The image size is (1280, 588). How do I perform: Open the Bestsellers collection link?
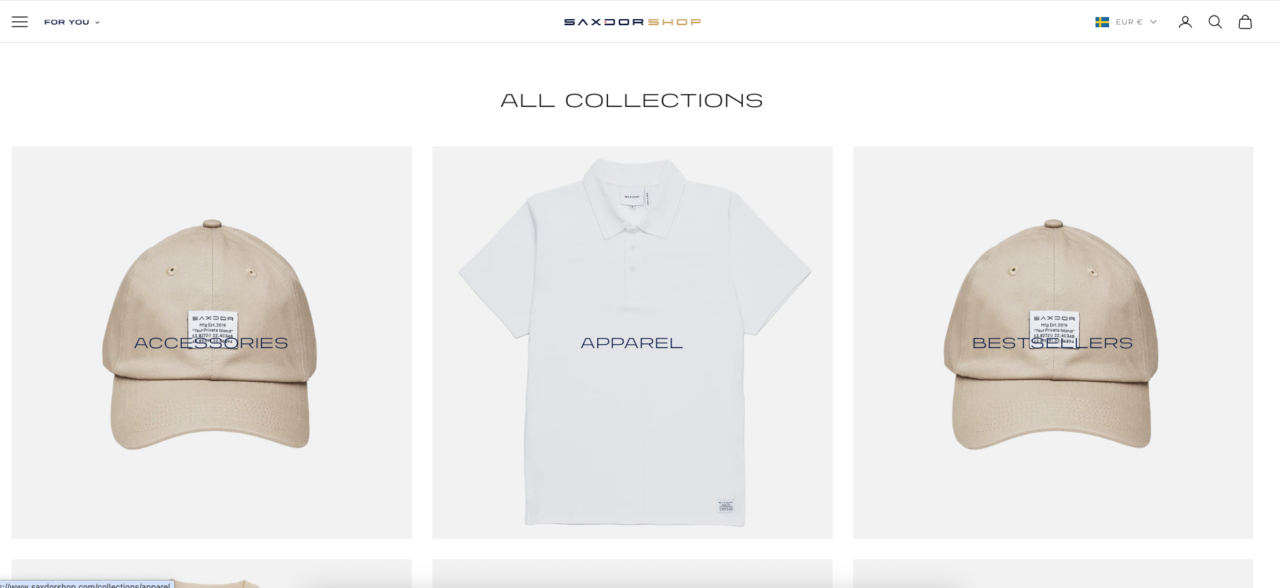[x=1052, y=343]
